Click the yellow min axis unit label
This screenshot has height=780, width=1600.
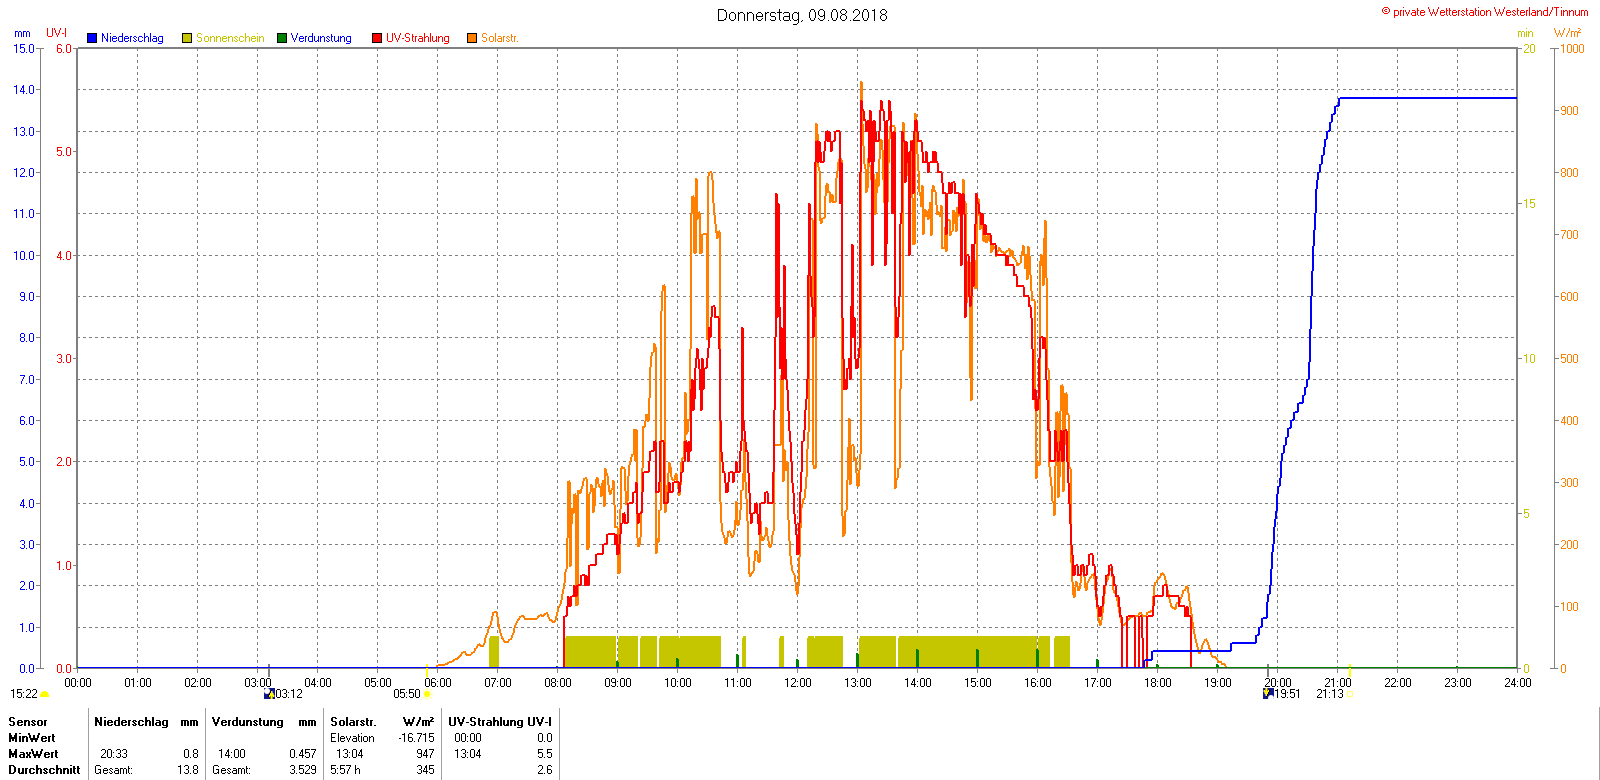1525,33
